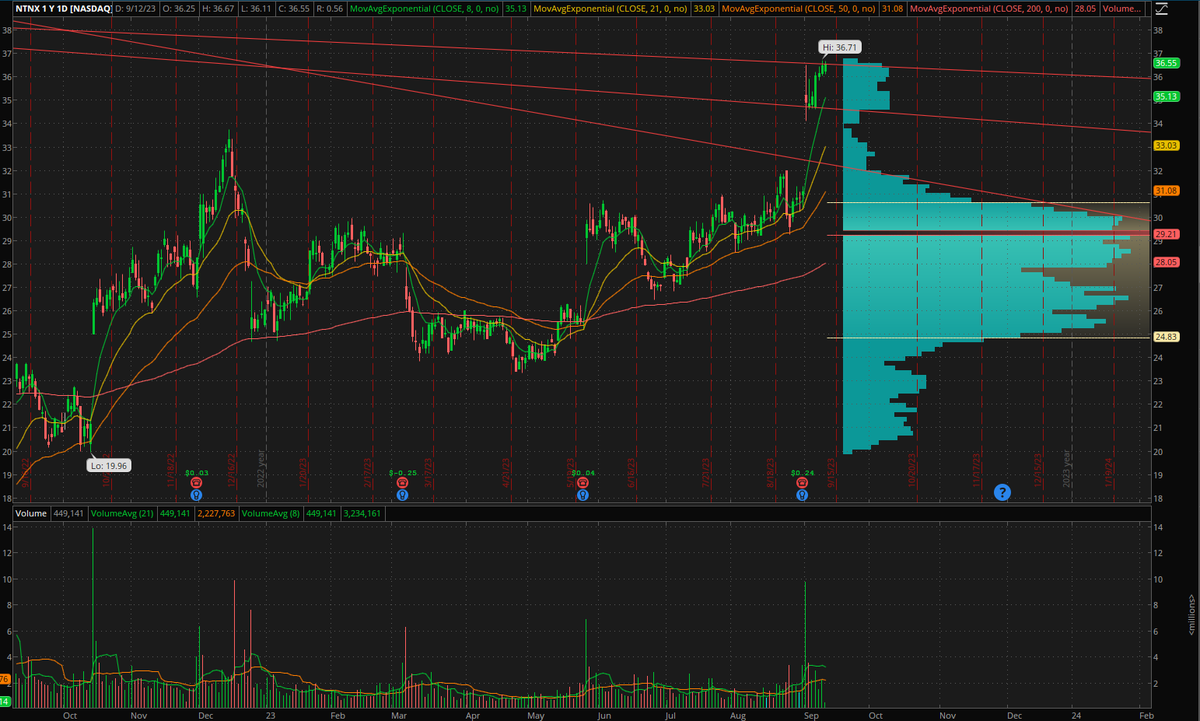Select the 31.08 label on the price axis
This screenshot has height=721, width=1200.
click(x=1166, y=190)
